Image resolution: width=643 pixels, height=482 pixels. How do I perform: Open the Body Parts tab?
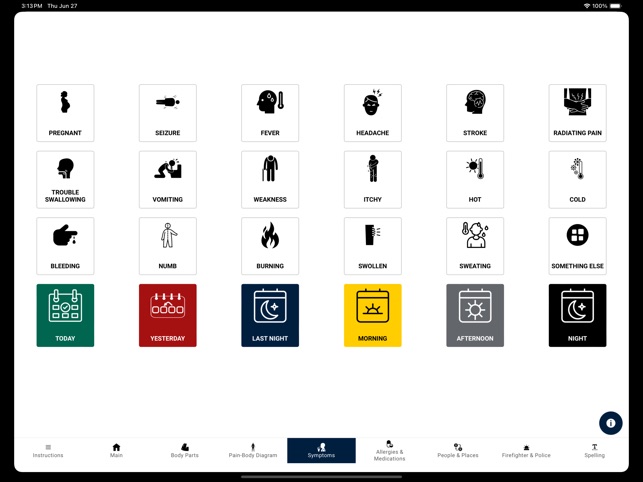(185, 451)
